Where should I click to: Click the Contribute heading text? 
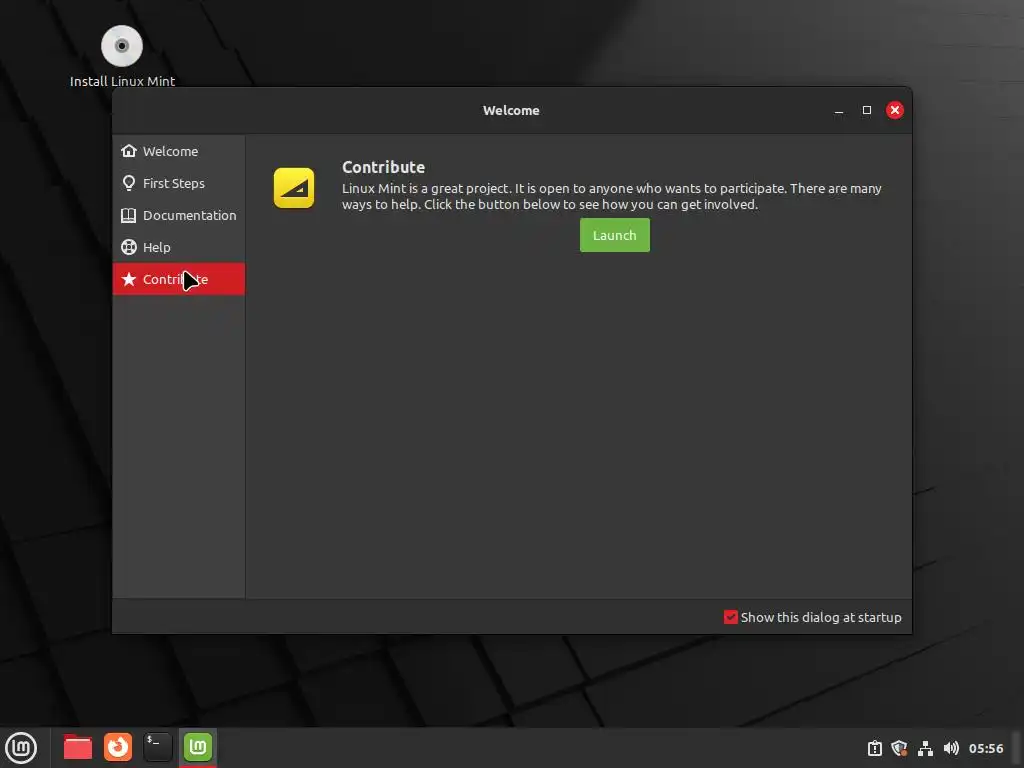(383, 167)
